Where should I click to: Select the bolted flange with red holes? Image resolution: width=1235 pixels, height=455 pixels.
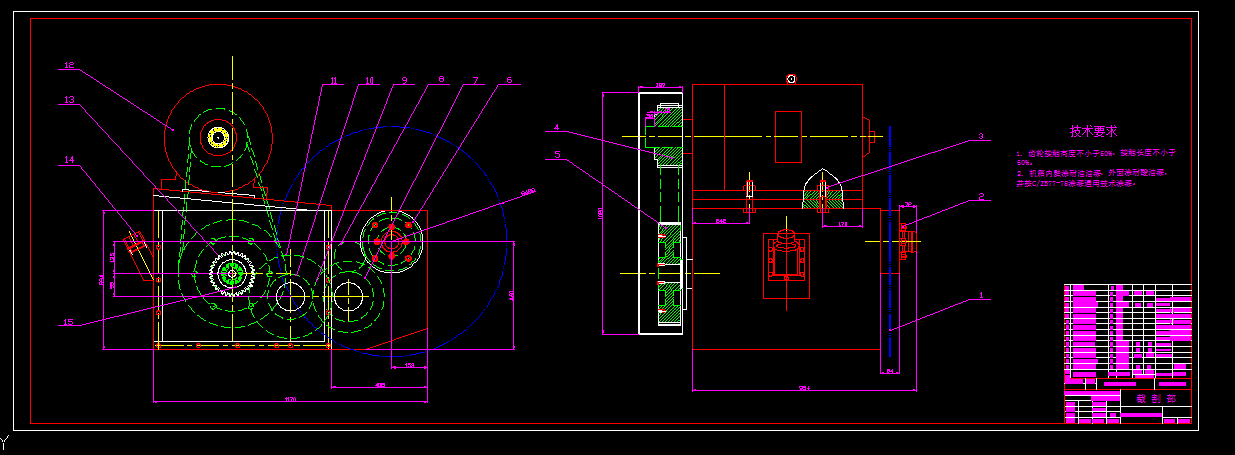(x=391, y=240)
